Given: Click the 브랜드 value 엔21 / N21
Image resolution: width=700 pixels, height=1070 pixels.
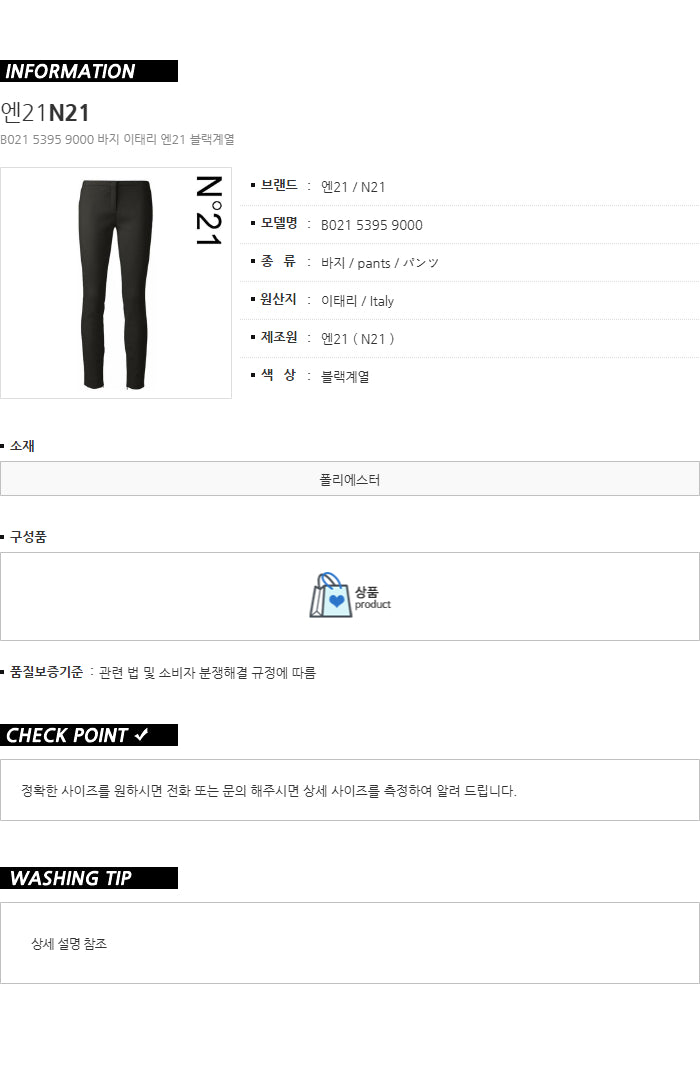Looking at the screenshot, I should coord(353,187).
